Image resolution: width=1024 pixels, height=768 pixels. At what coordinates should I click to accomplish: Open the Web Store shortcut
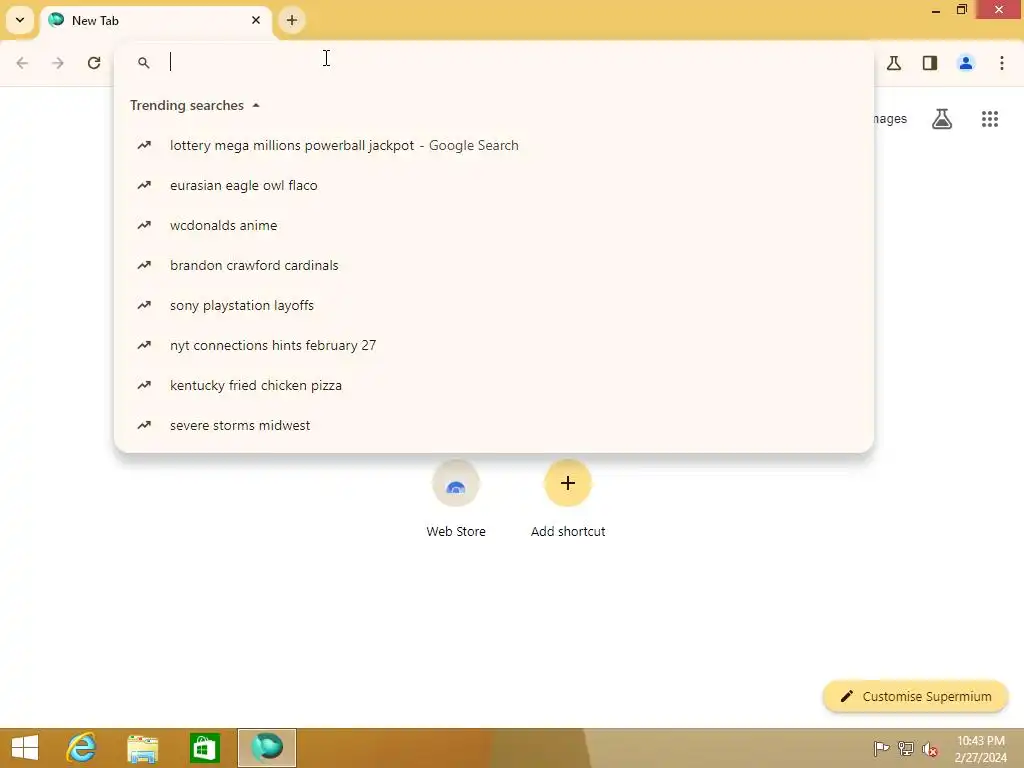click(456, 499)
